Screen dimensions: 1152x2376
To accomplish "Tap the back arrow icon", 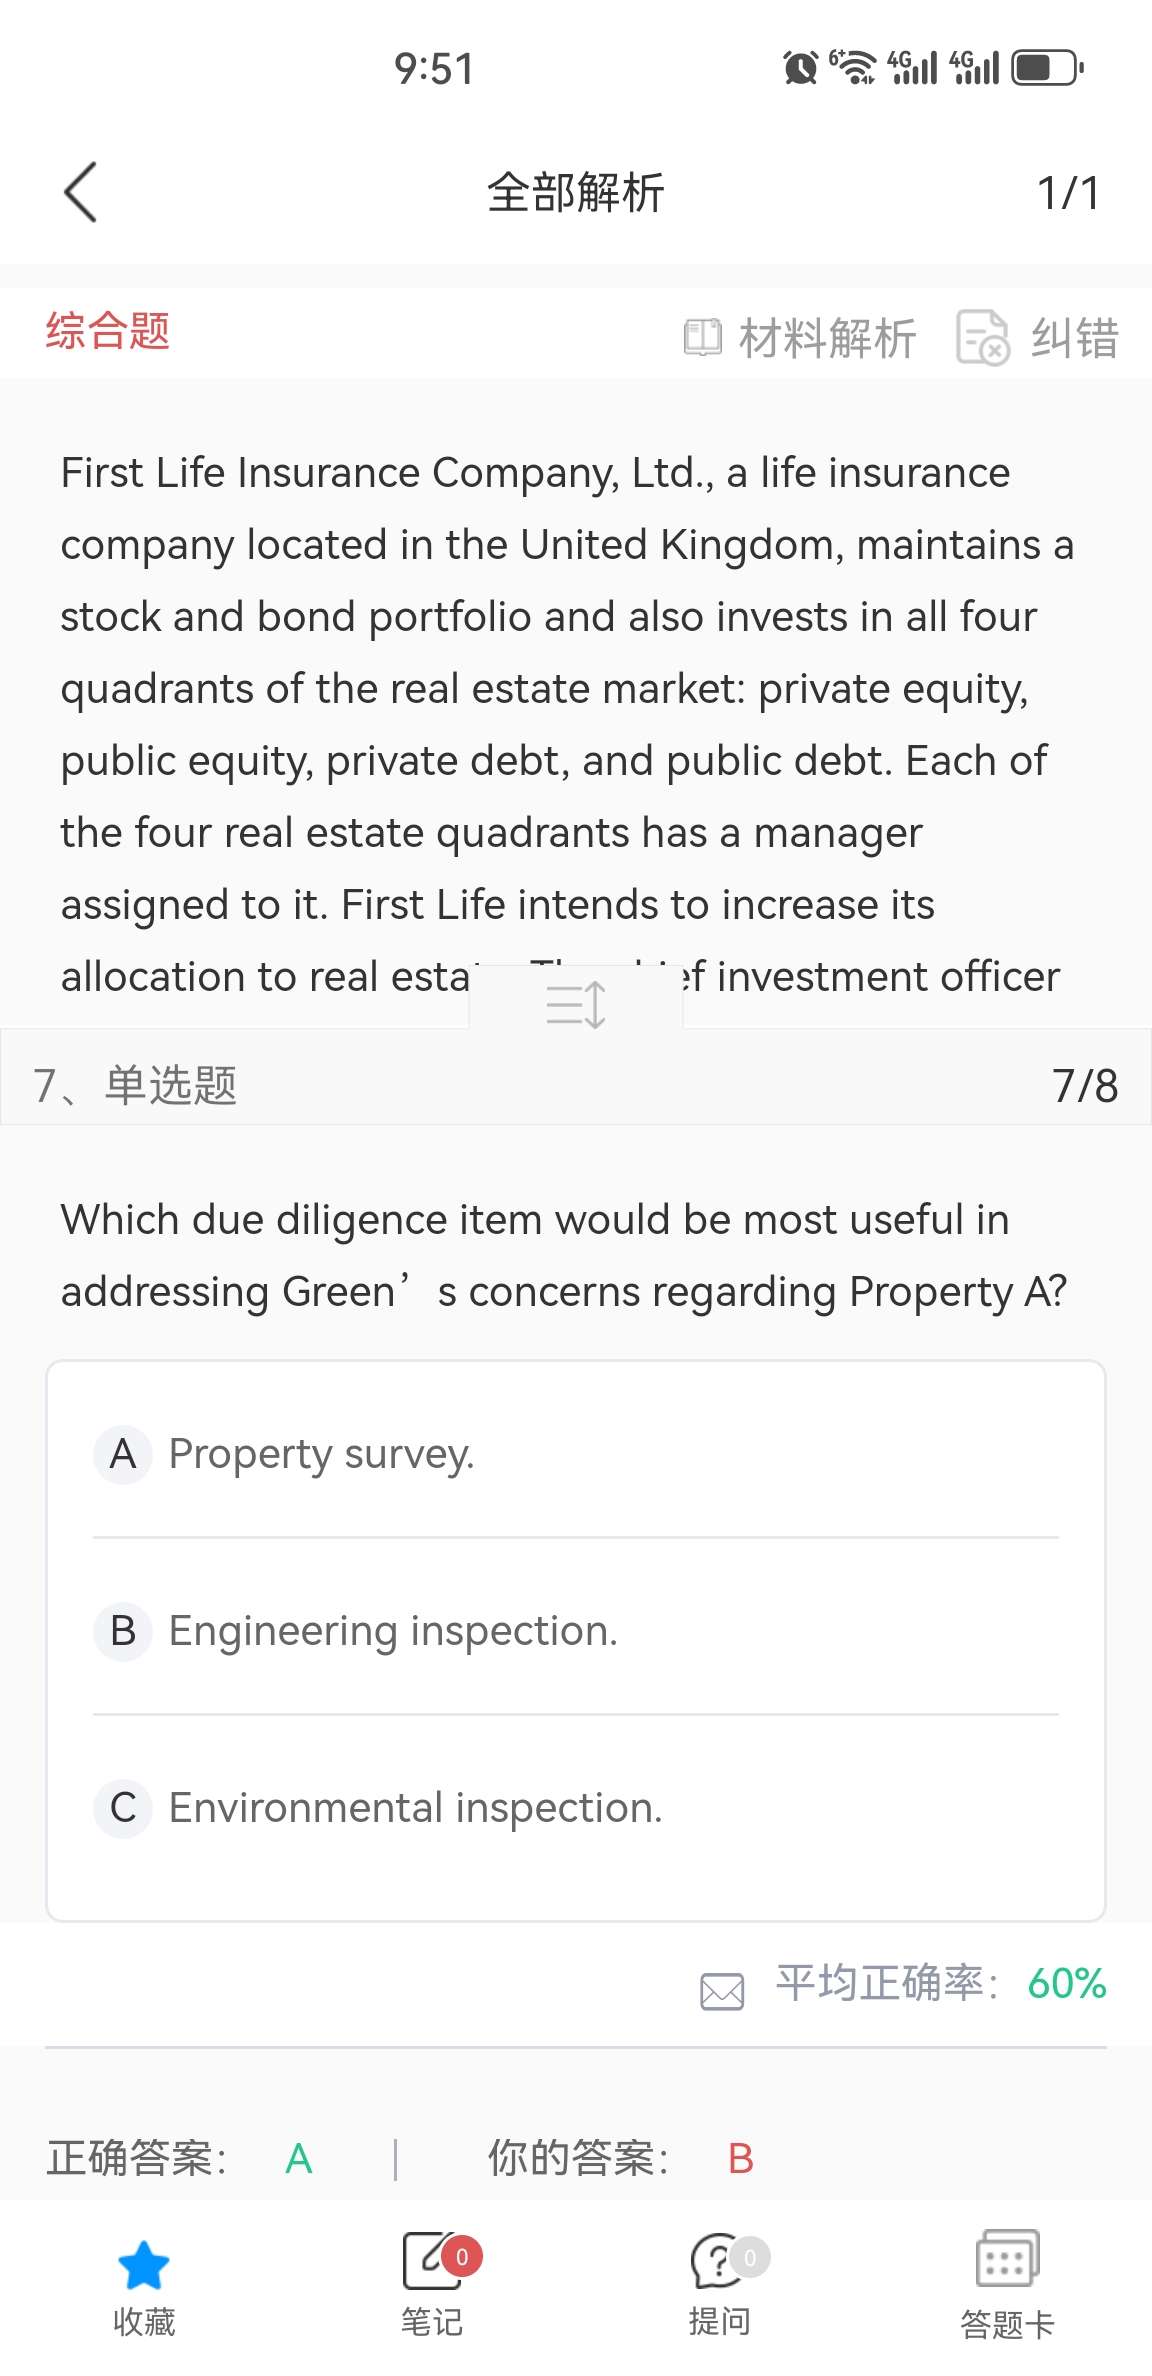I will pyautogui.click(x=81, y=192).
